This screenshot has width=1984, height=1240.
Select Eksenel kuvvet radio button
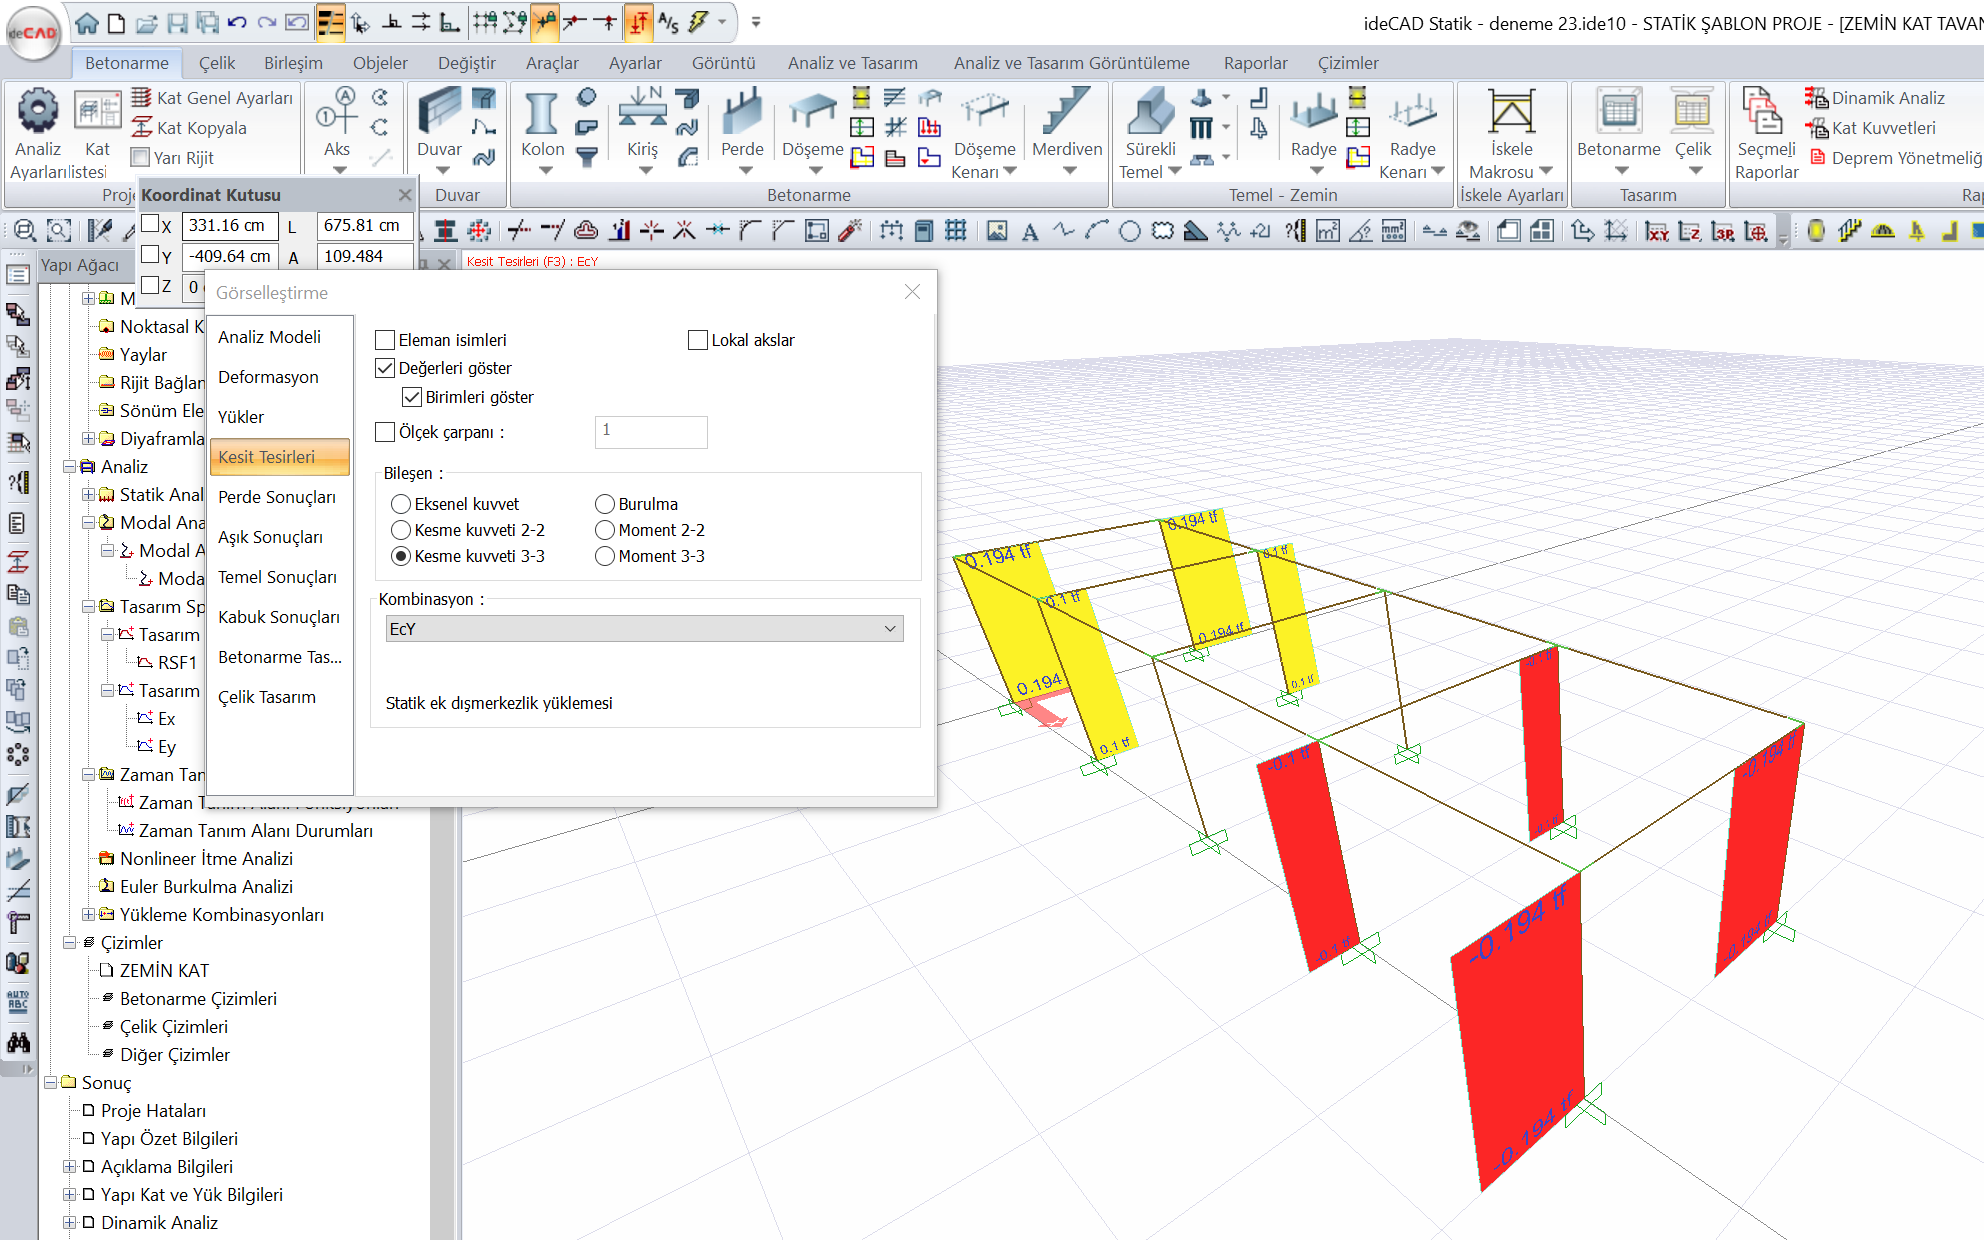[x=401, y=504]
